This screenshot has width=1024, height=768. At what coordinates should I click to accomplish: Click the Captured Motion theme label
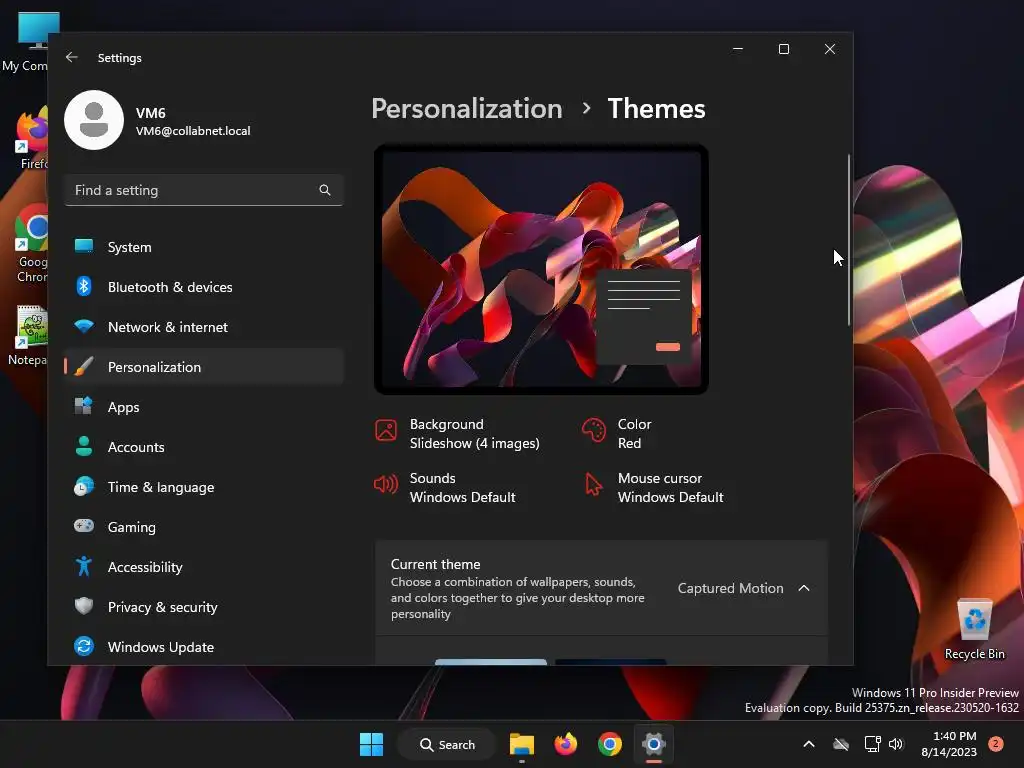click(730, 588)
